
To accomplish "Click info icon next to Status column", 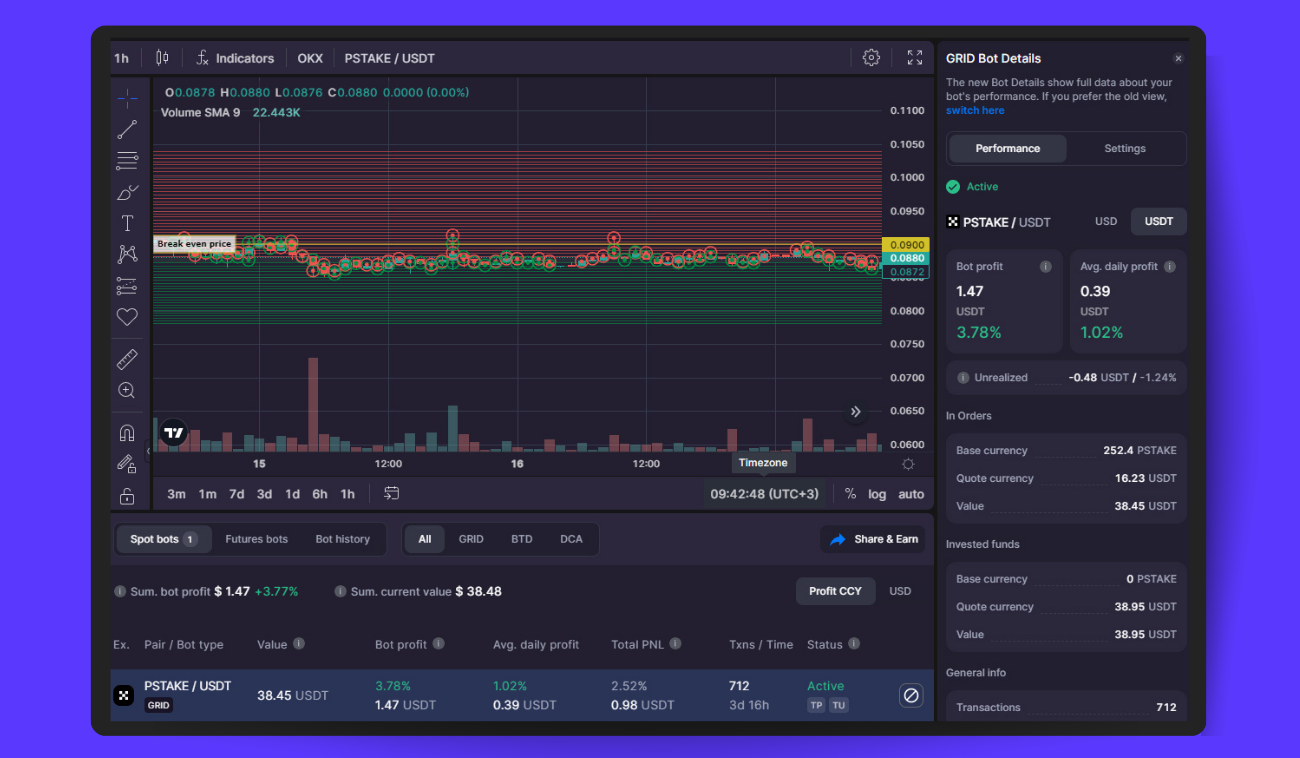I will pos(854,644).
